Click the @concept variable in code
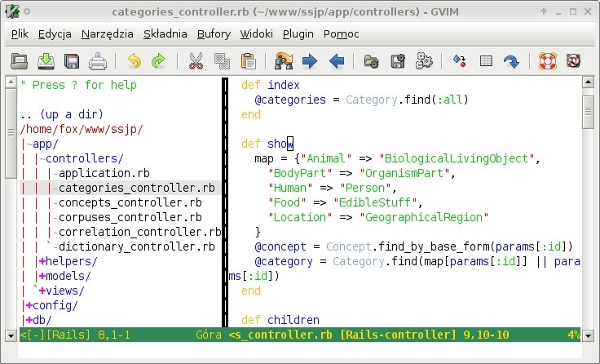600x364 pixels. coord(280,247)
